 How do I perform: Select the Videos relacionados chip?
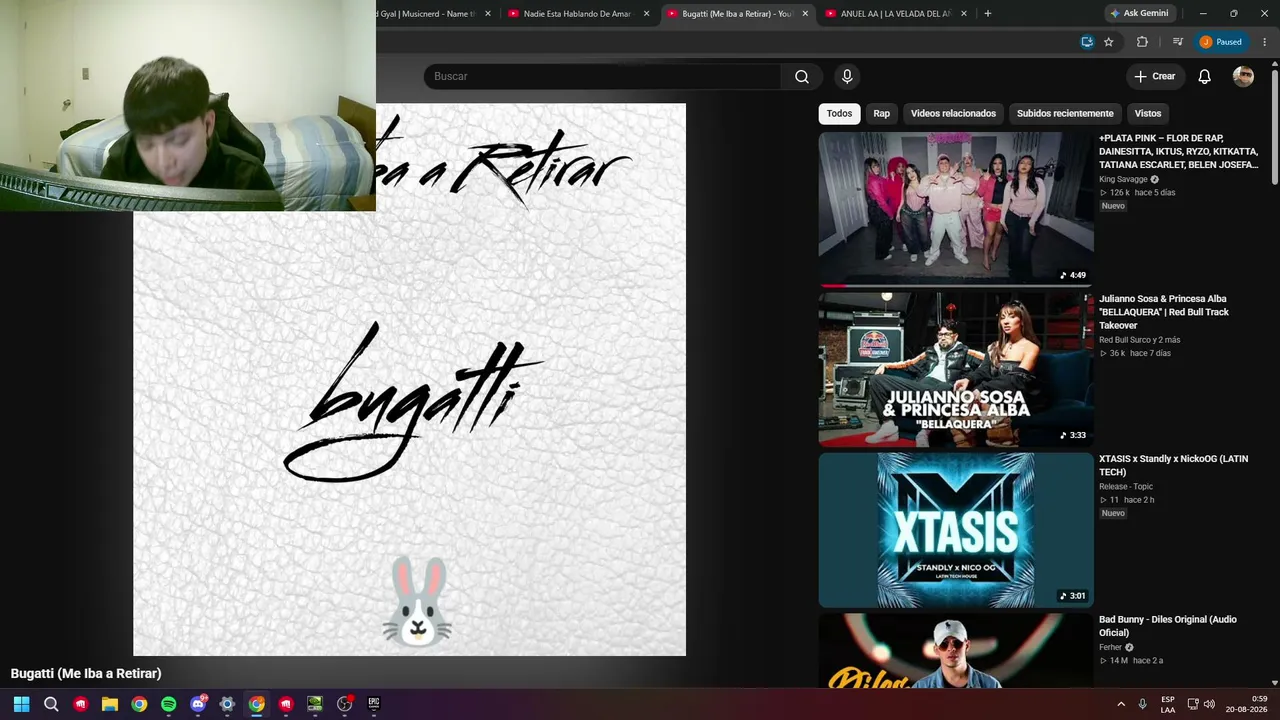953,114
